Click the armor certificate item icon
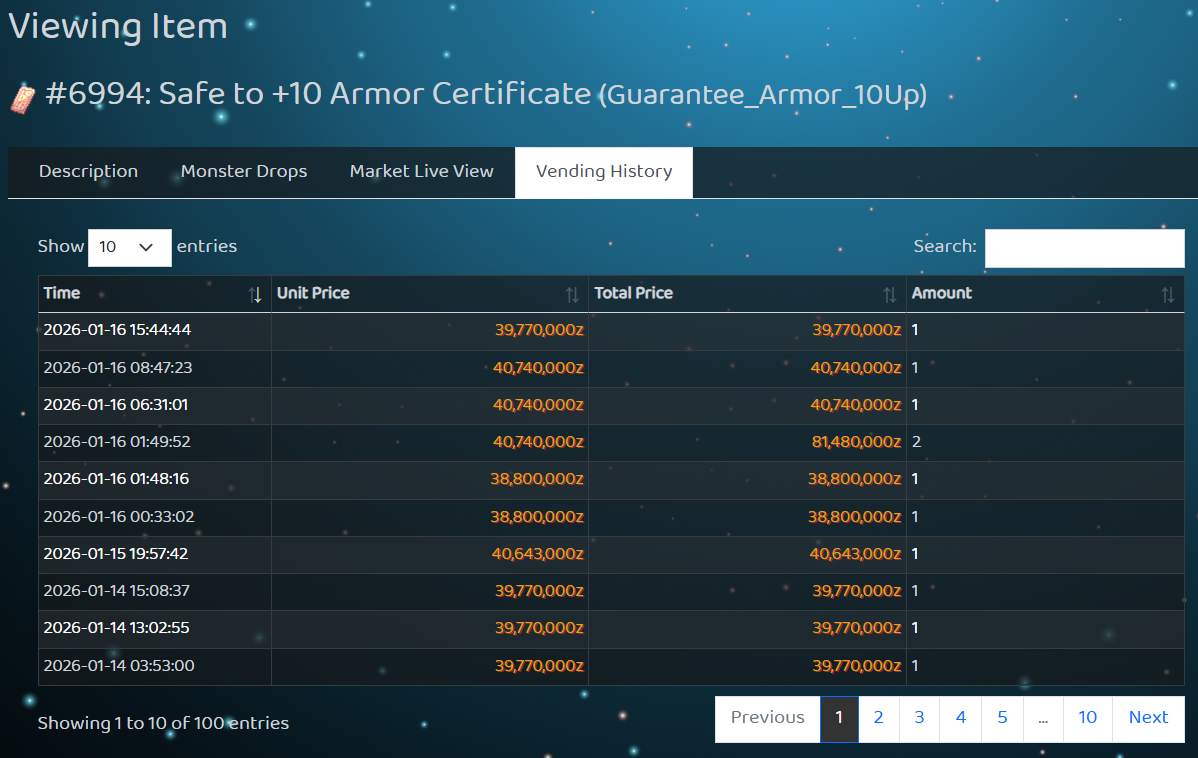Viewport: 1198px width, 758px height. click(x=22, y=98)
